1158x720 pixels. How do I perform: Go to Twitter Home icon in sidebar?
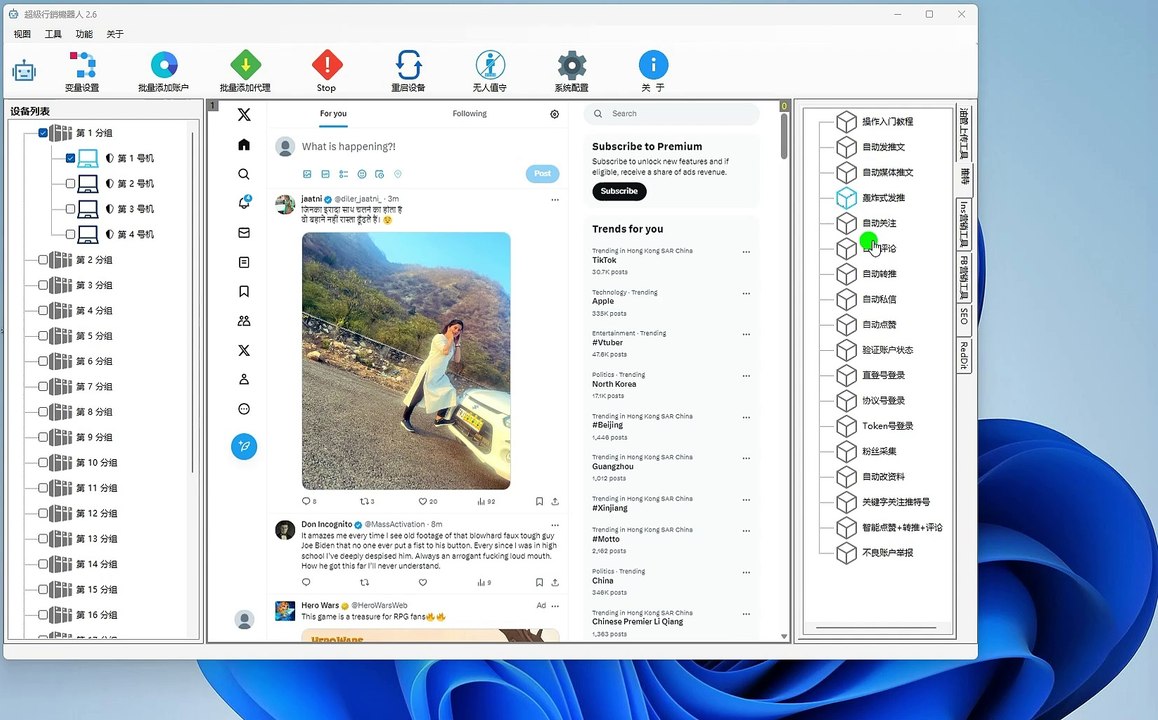pyautogui.click(x=244, y=144)
